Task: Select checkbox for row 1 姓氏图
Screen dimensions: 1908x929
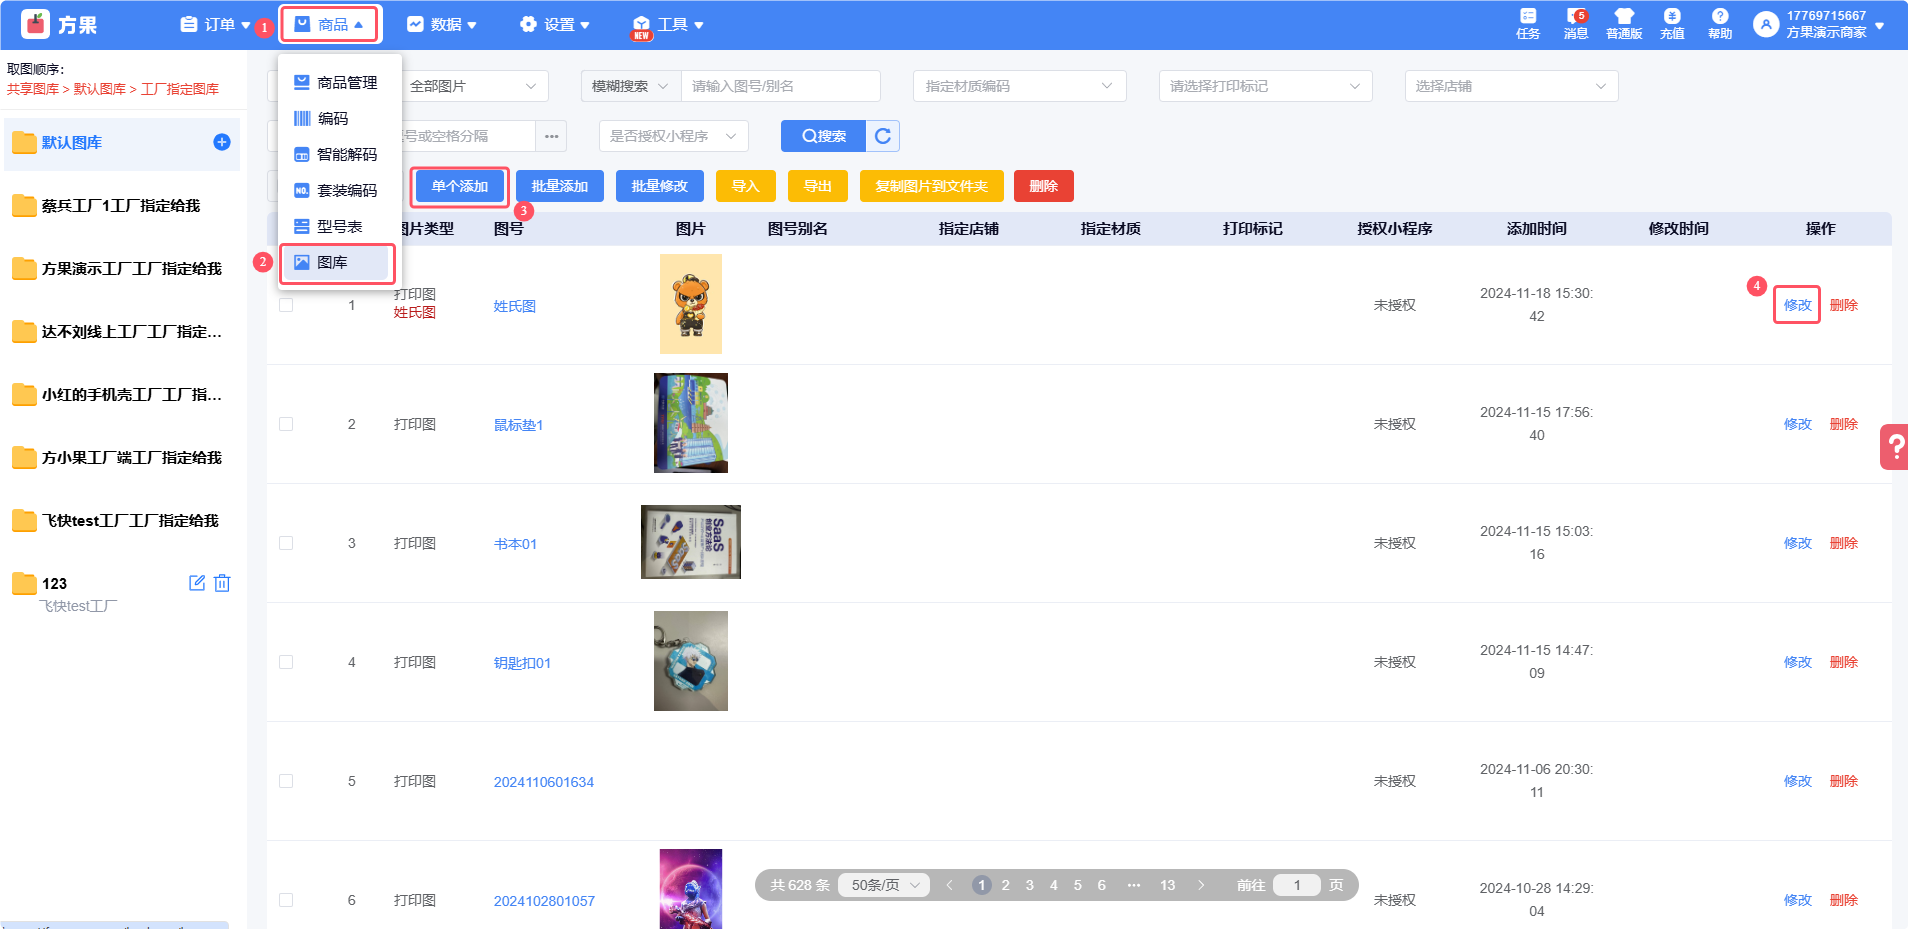Action: point(286,305)
